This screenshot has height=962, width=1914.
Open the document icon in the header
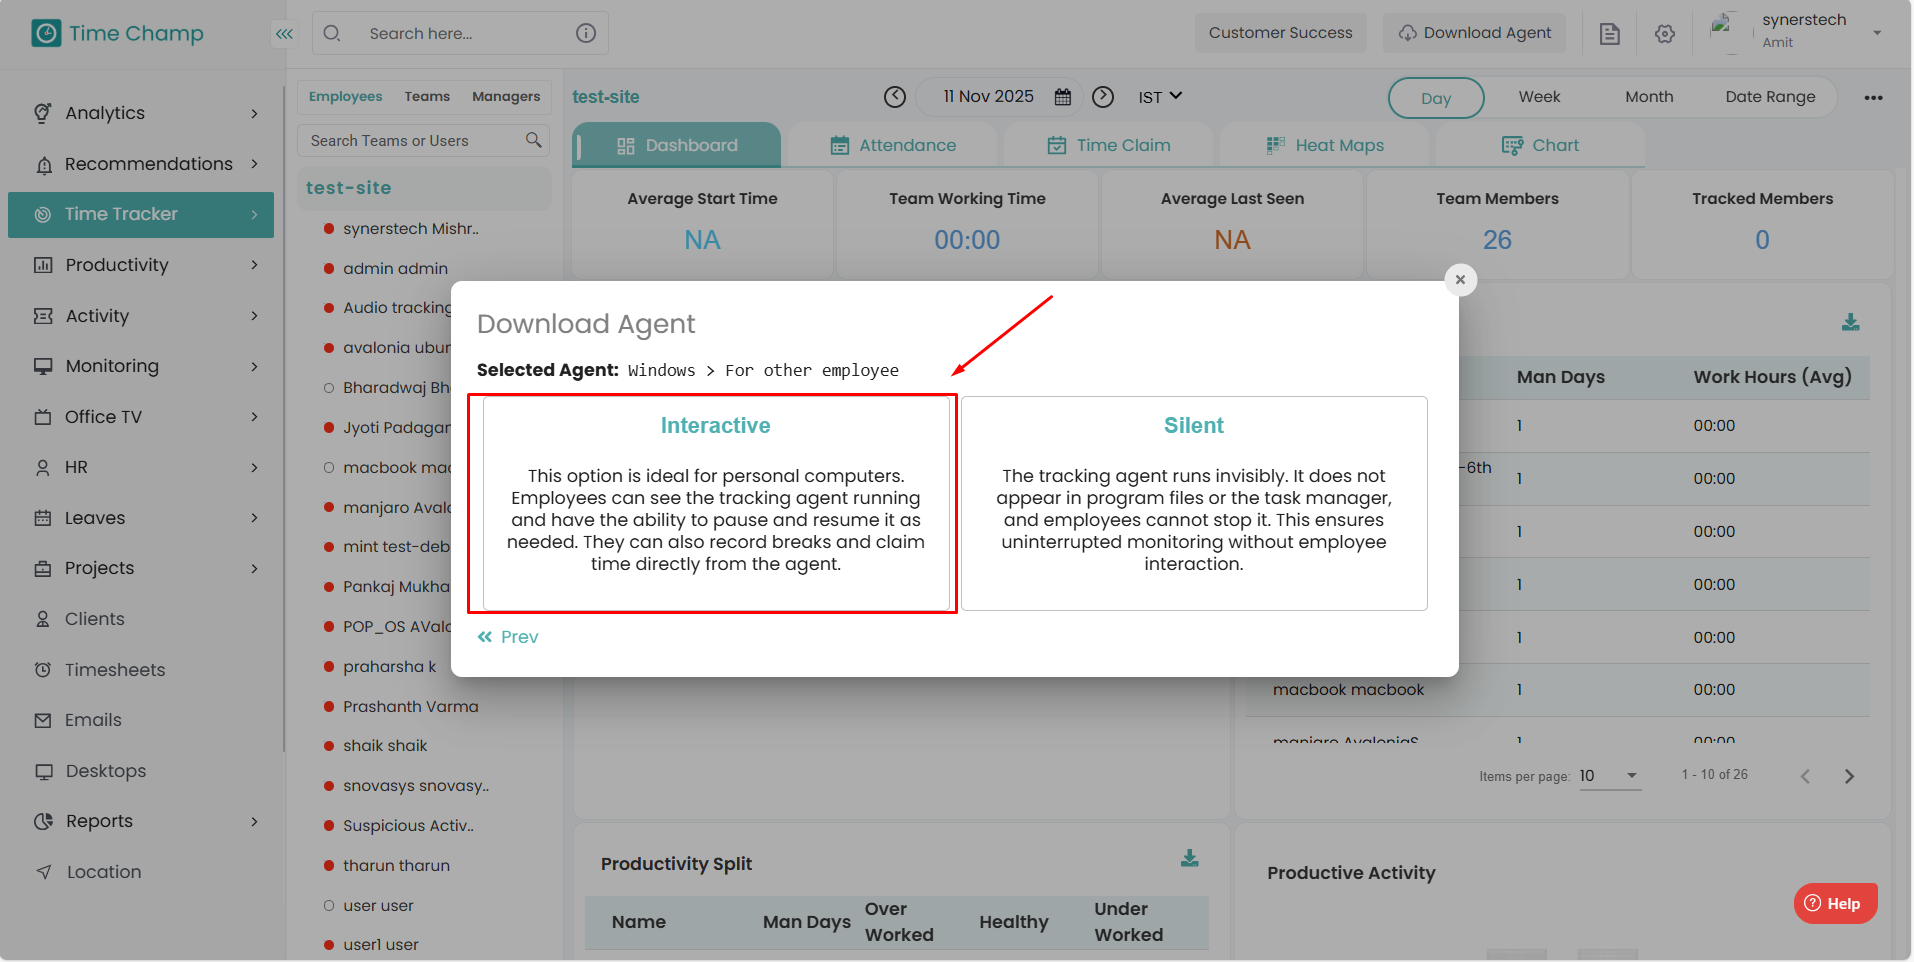pyautogui.click(x=1609, y=34)
